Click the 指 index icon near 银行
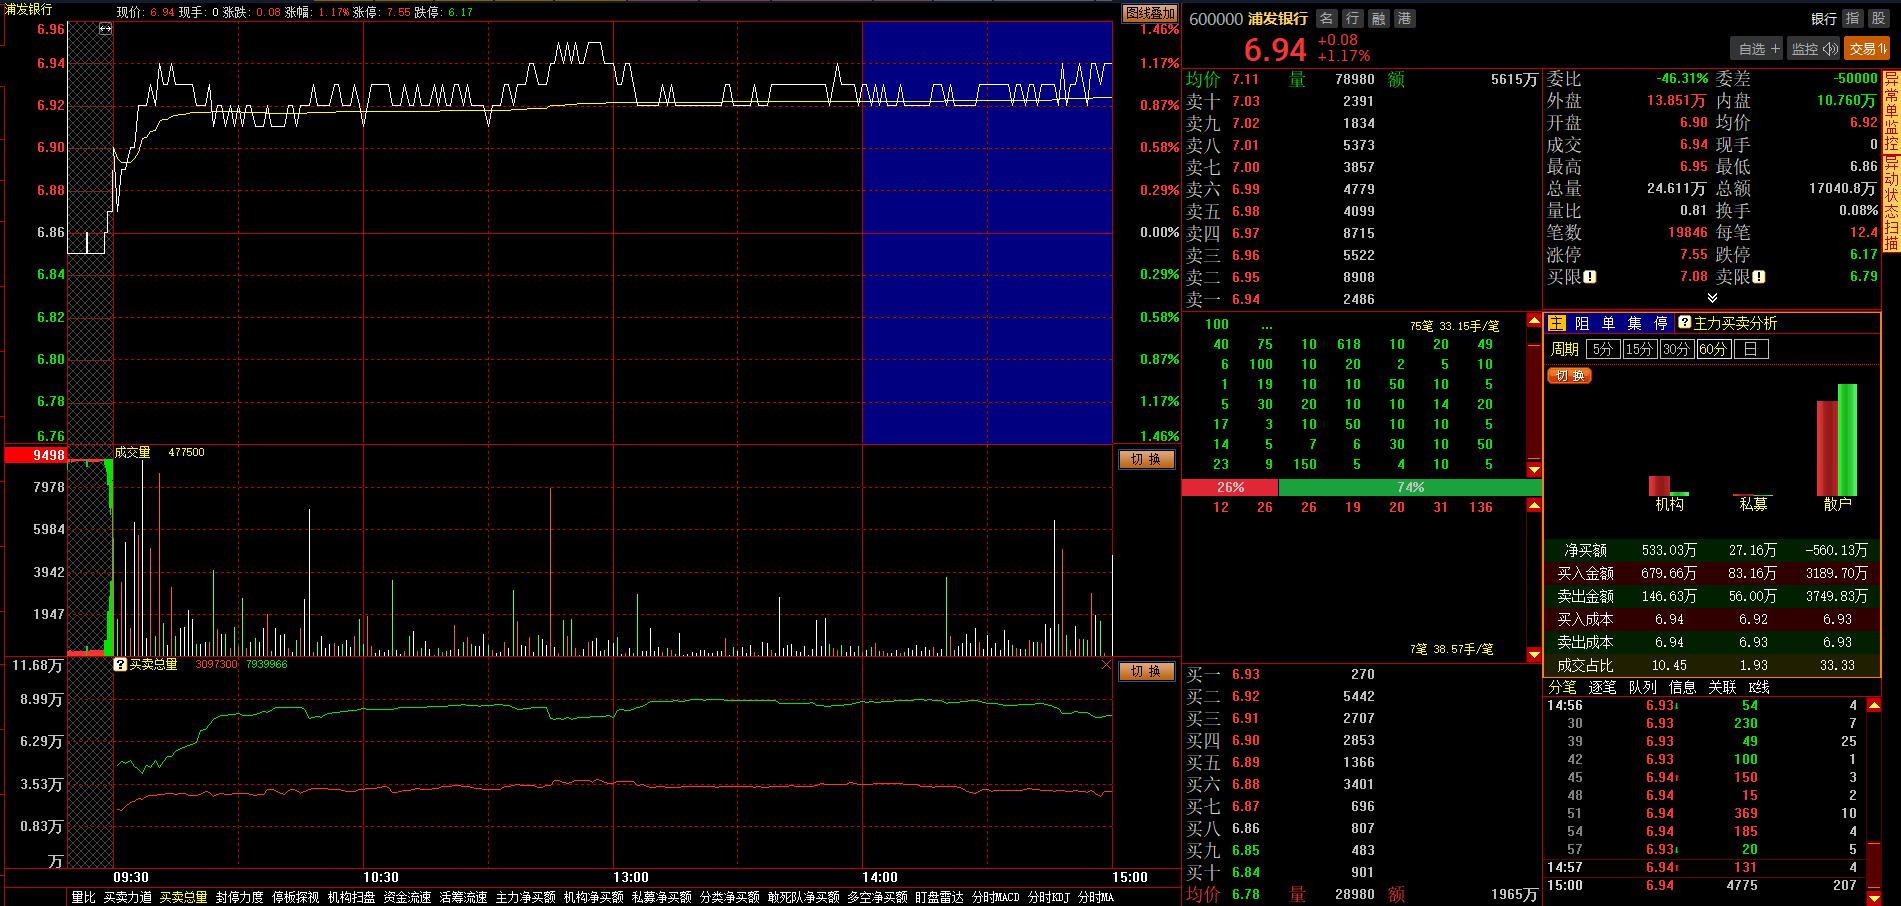The width and height of the screenshot is (1901, 906). [x=1852, y=19]
